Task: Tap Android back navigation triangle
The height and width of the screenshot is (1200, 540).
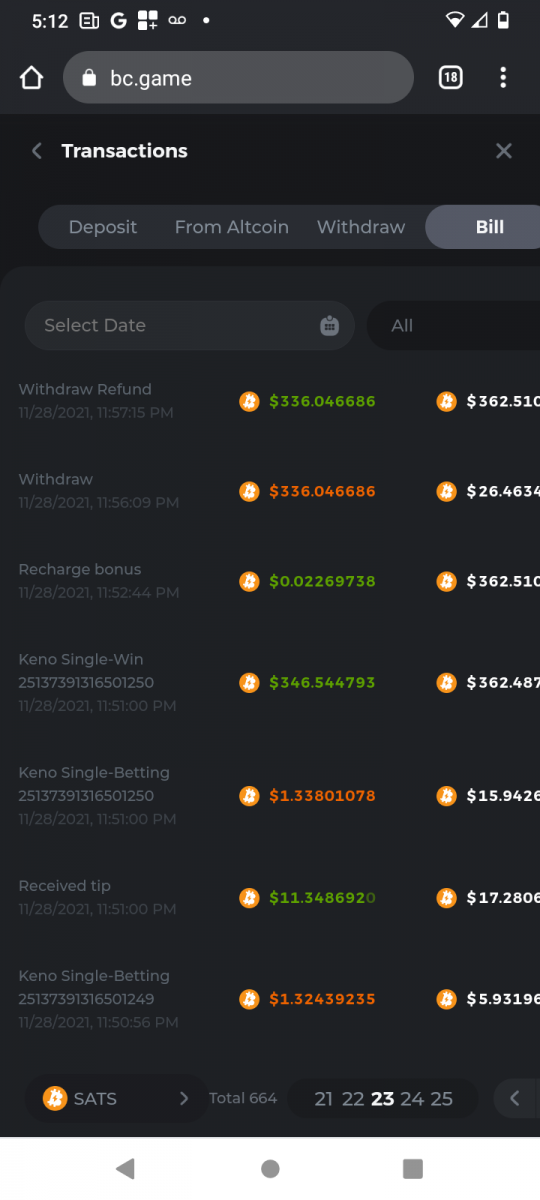Action: [x=125, y=1168]
